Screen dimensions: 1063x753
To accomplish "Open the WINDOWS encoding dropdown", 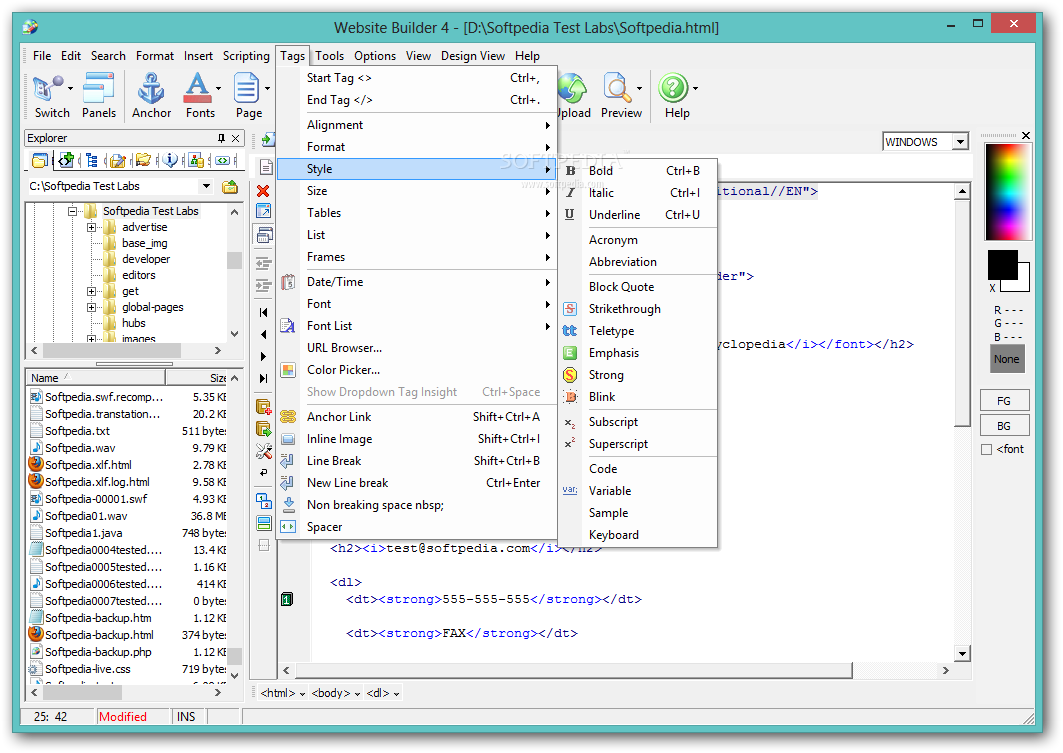I will pyautogui.click(x=960, y=142).
